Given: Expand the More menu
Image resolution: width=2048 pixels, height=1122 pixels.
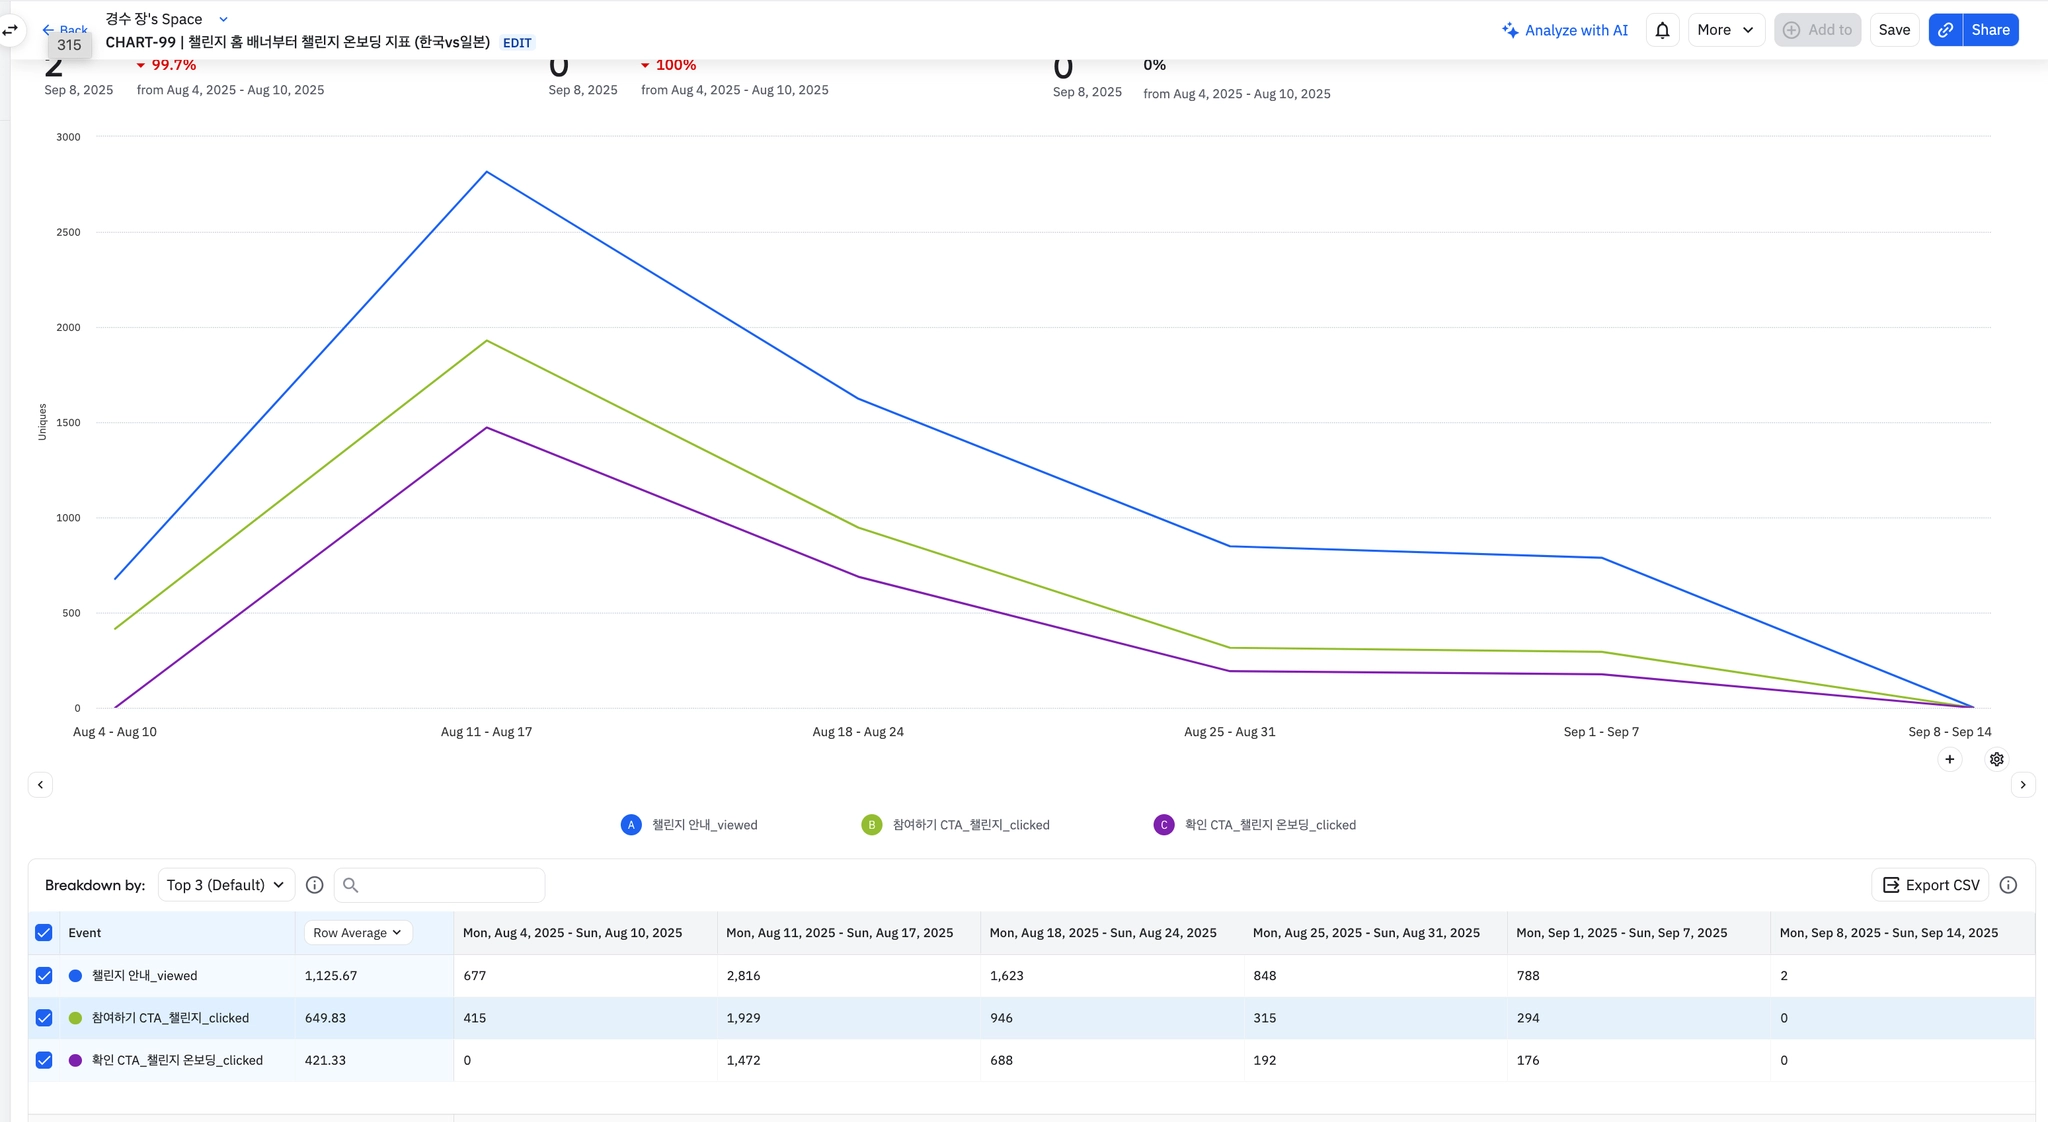Looking at the screenshot, I should (1724, 30).
